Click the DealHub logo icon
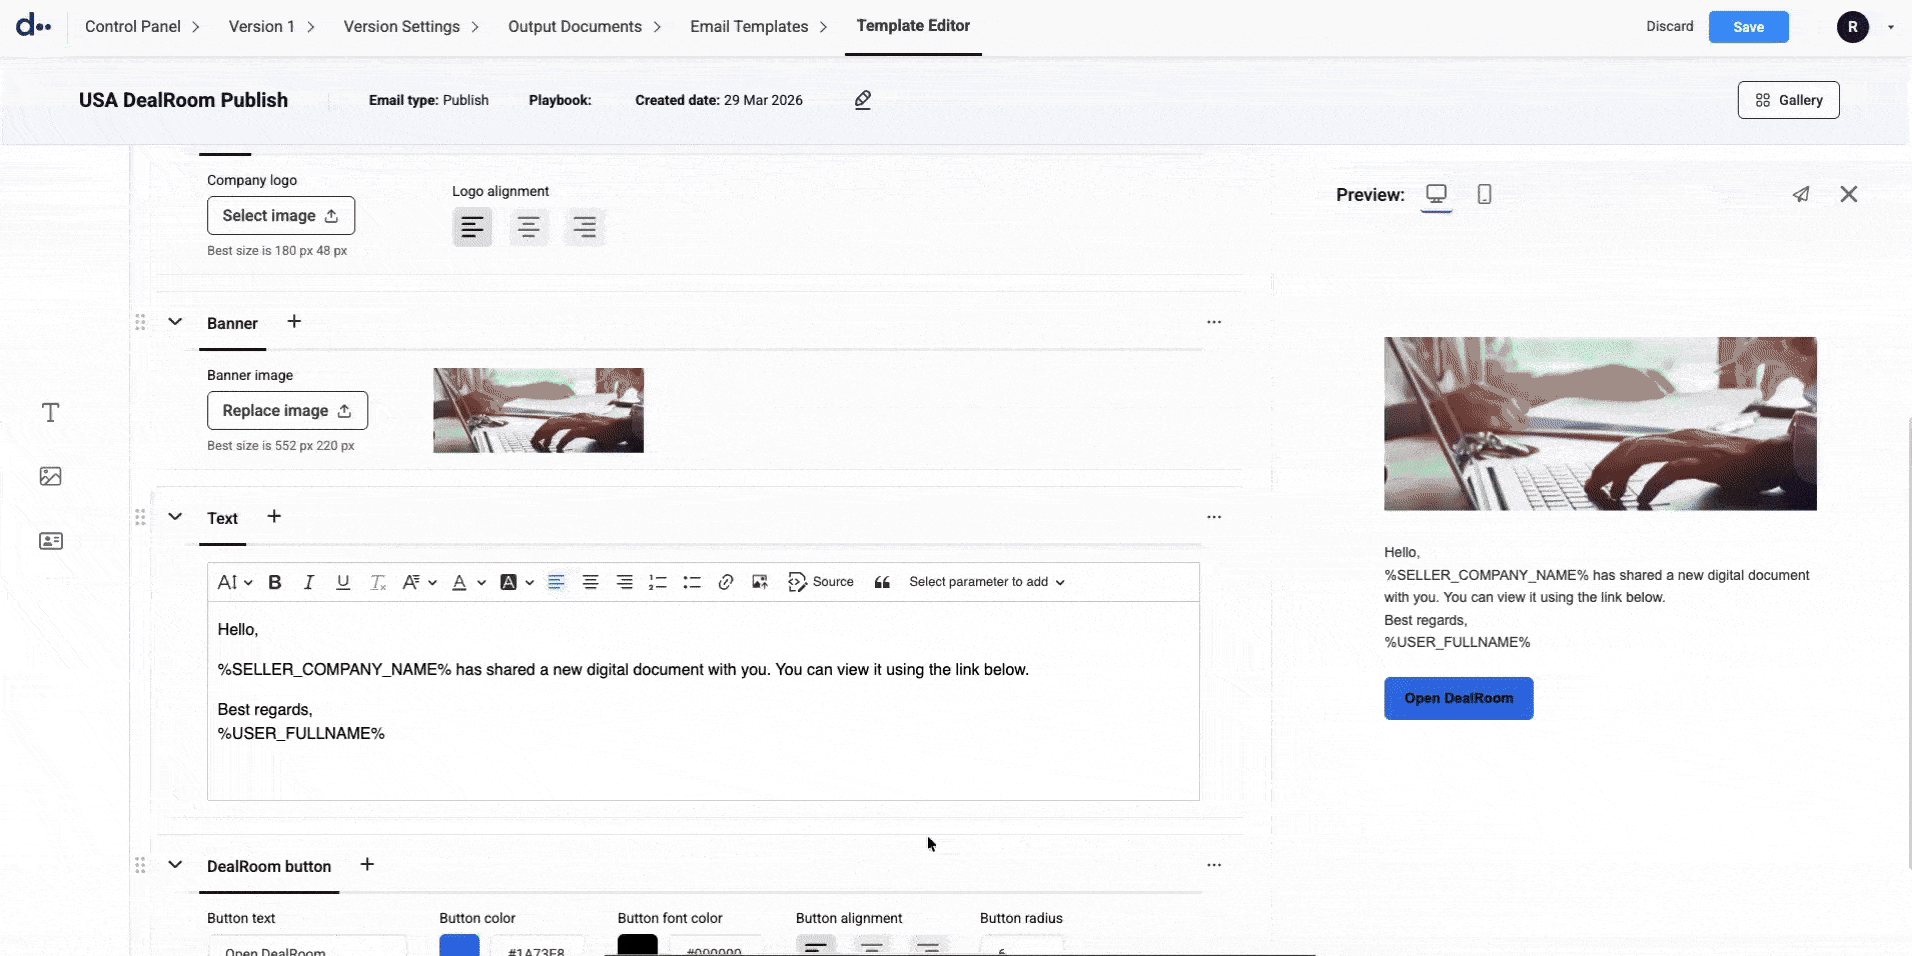 pyautogui.click(x=33, y=25)
